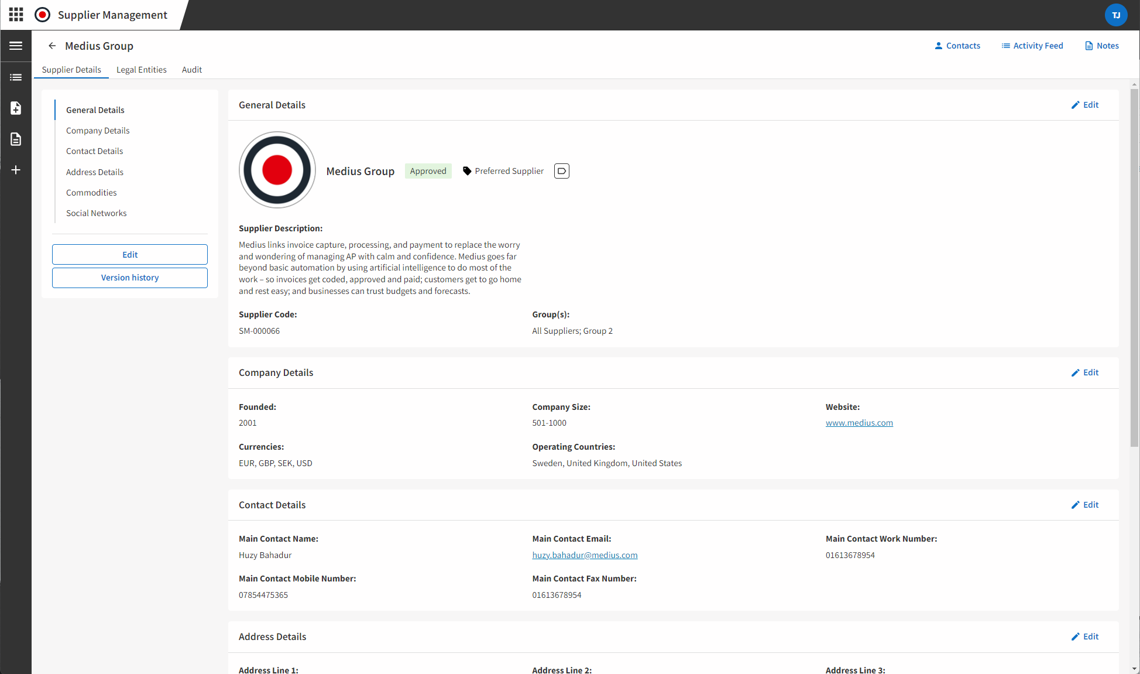Open the document page sidebar icon
The width and height of the screenshot is (1140, 674).
click(16, 139)
